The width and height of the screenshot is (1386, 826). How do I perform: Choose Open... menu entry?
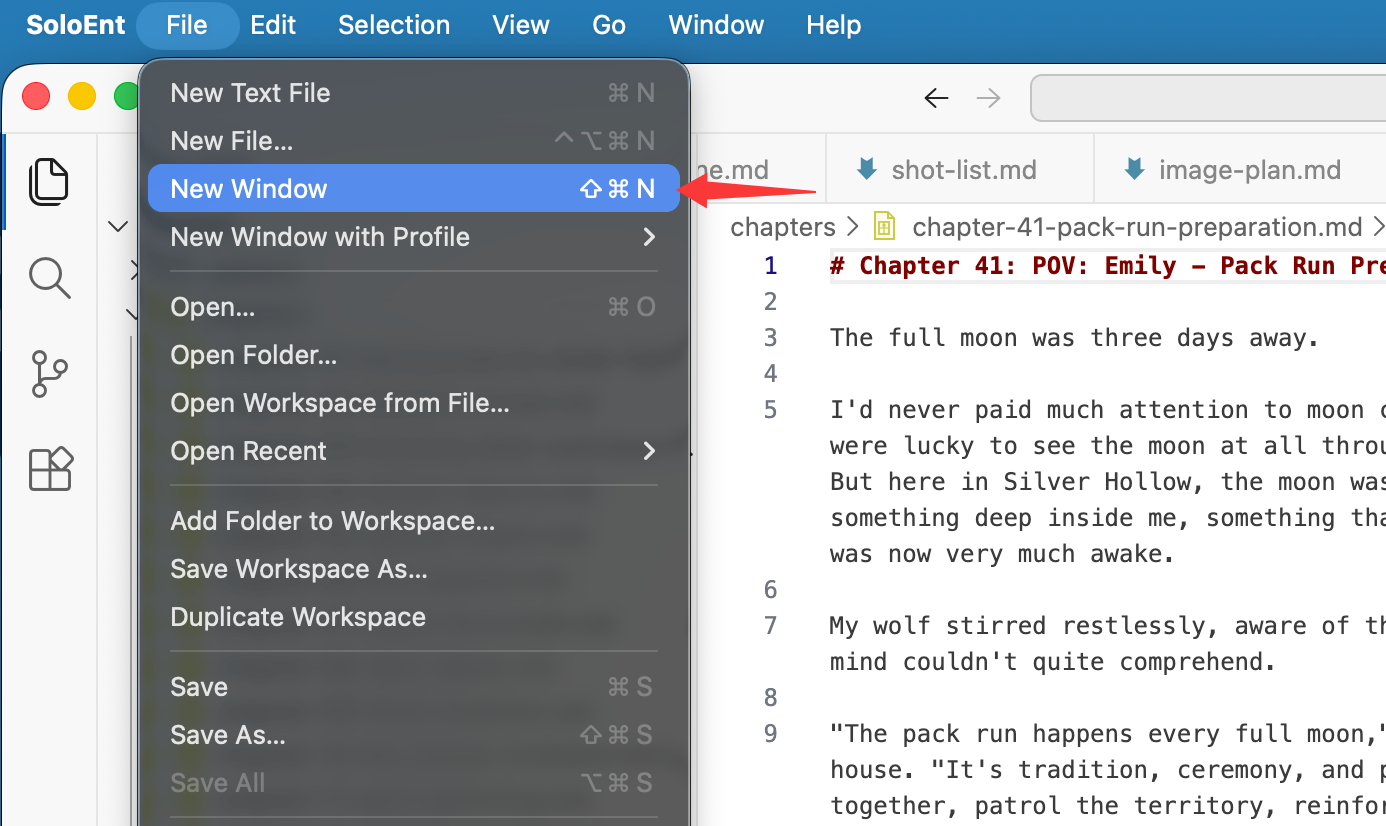pos(414,307)
